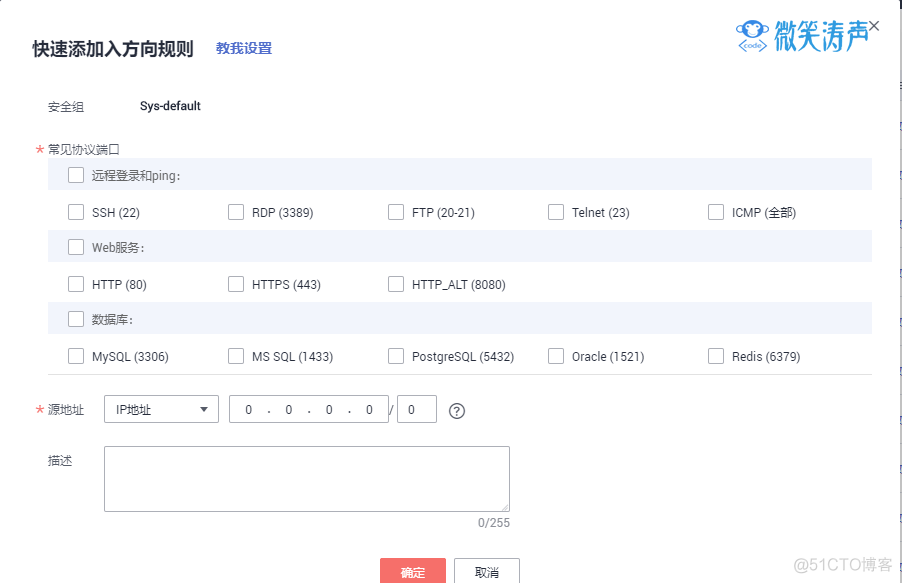Image resolution: width=902 pixels, height=583 pixels.
Task: Enable the SSH (22) checkbox
Action: (76, 212)
